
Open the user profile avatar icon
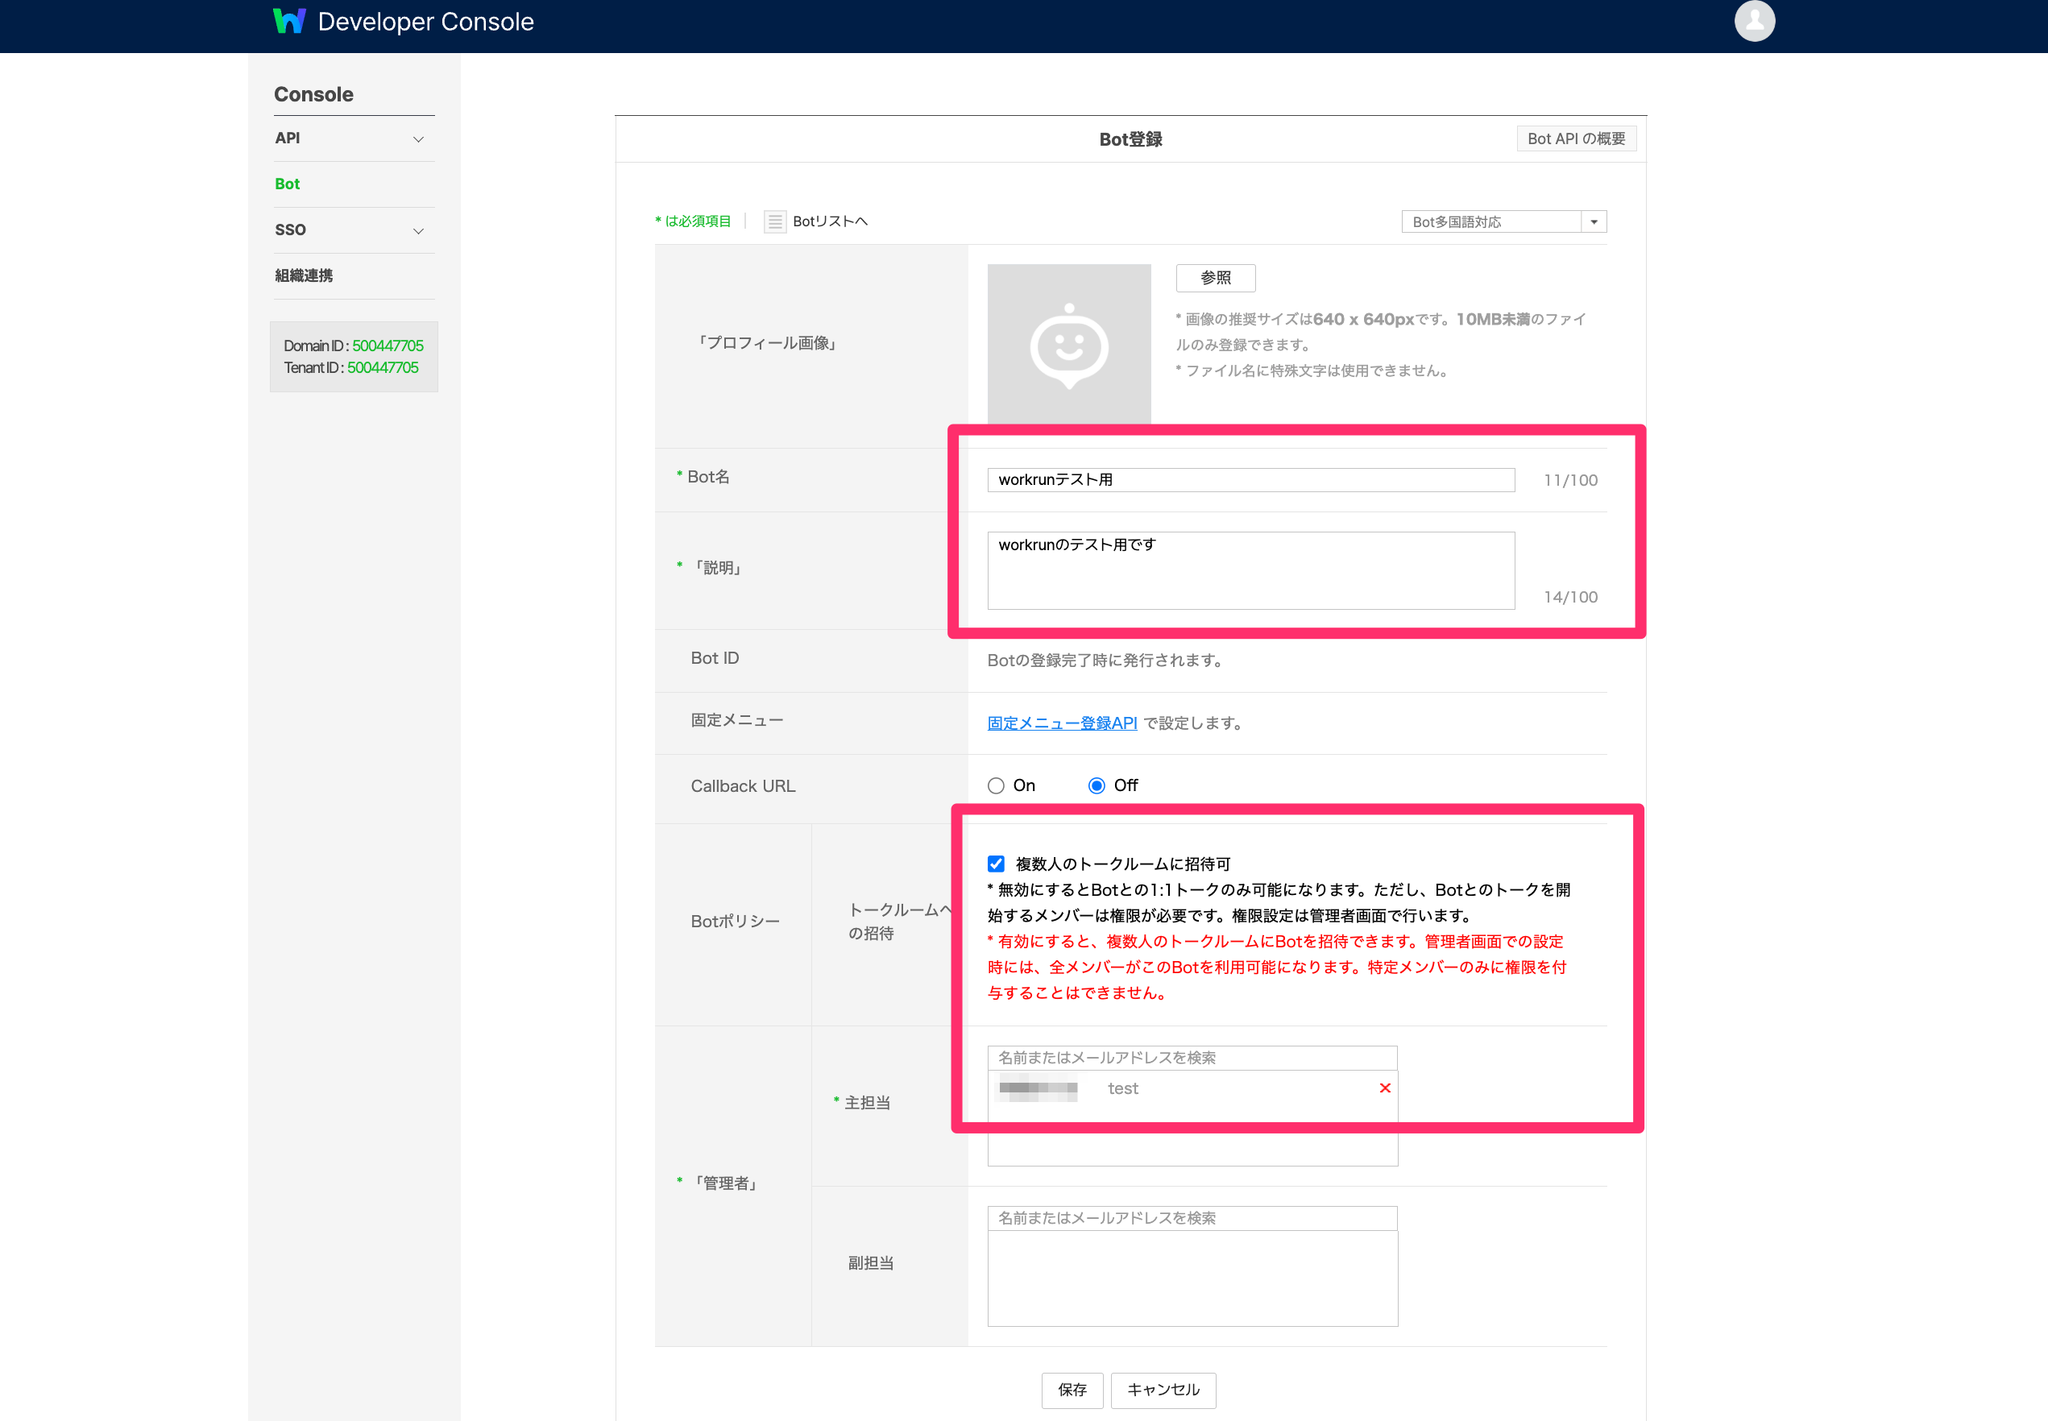[x=1754, y=21]
